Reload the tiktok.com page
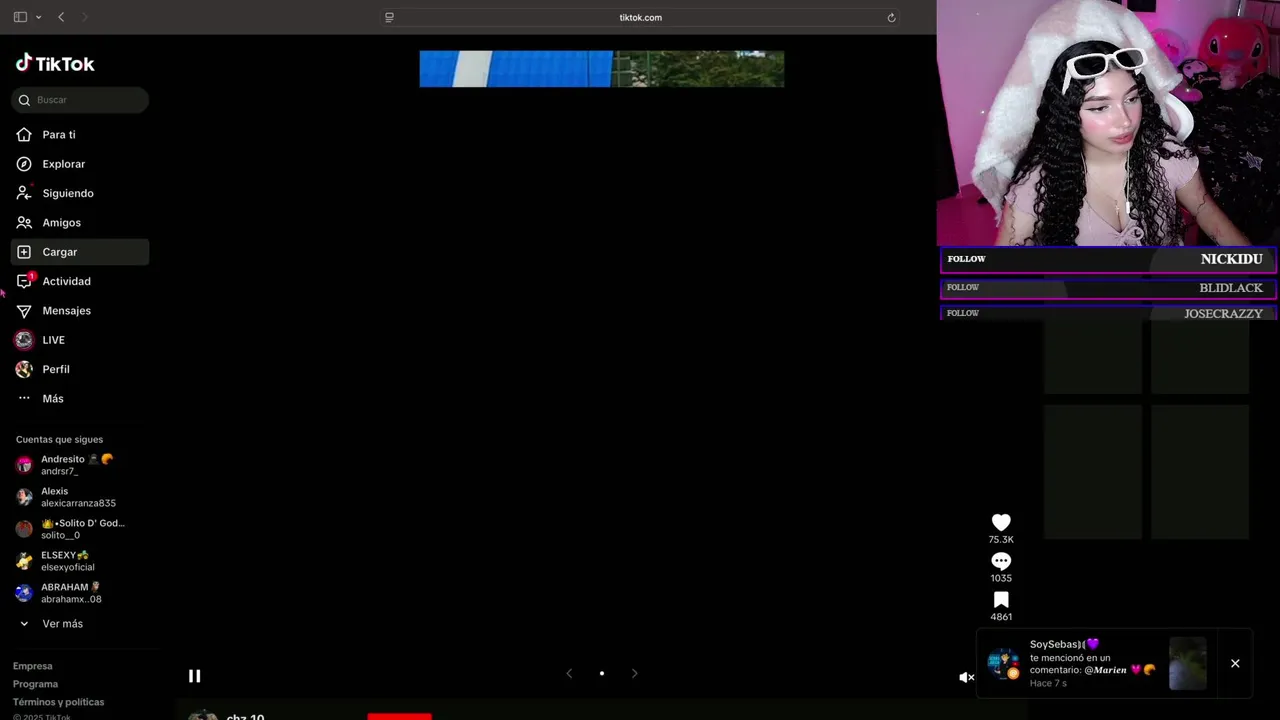Screen dimensions: 1280x720 click(x=891, y=17)
